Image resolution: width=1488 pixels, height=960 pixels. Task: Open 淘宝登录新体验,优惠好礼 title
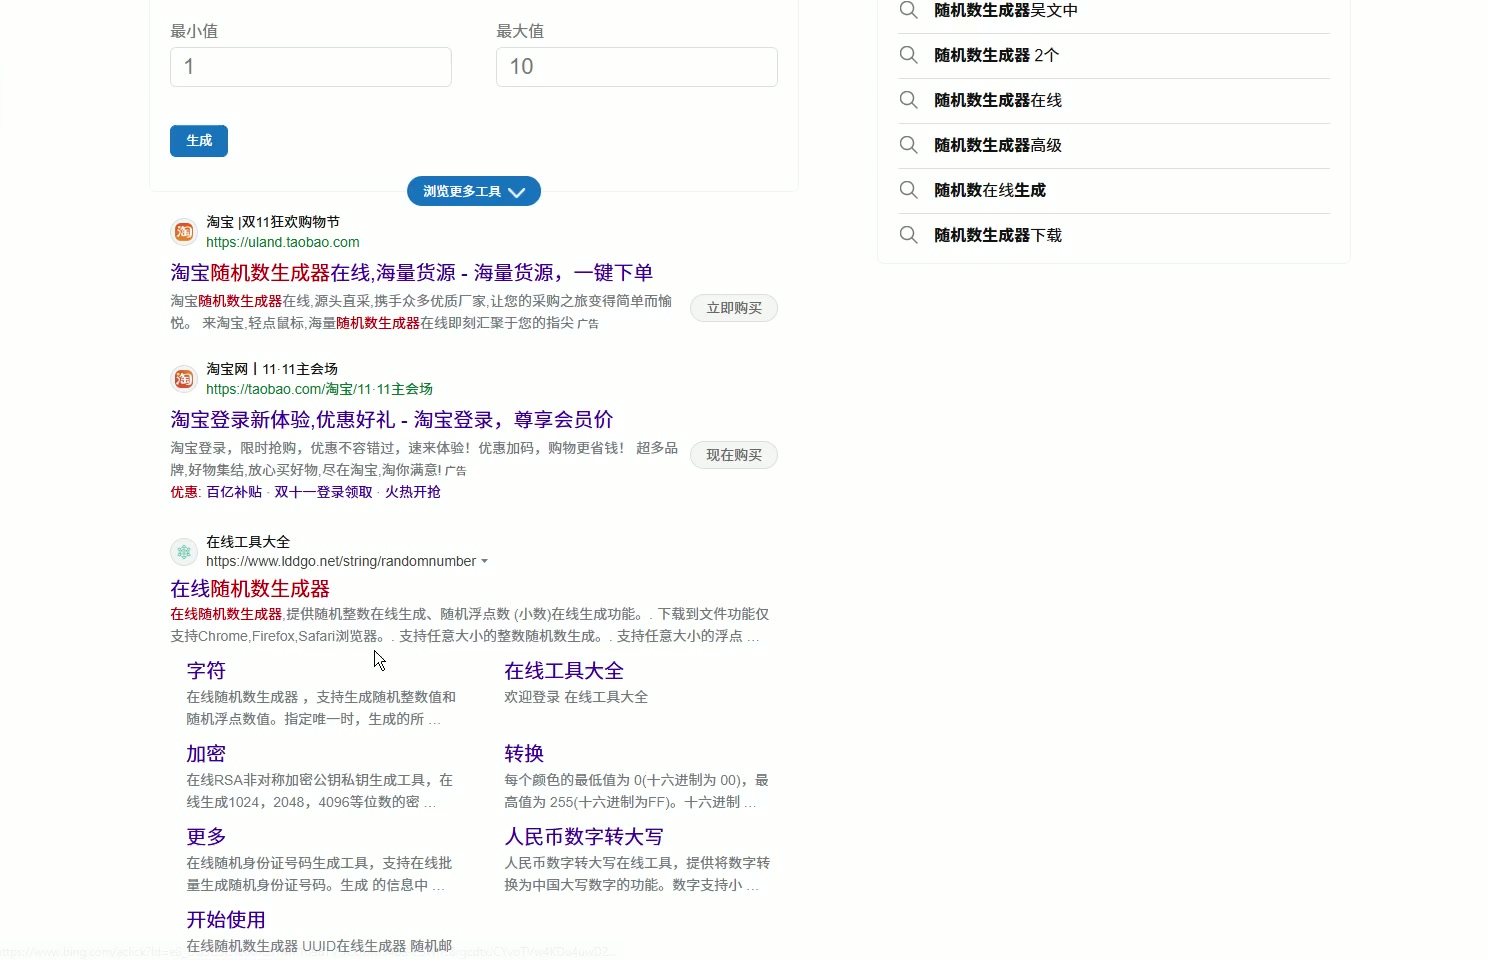[x=392, y=420]
